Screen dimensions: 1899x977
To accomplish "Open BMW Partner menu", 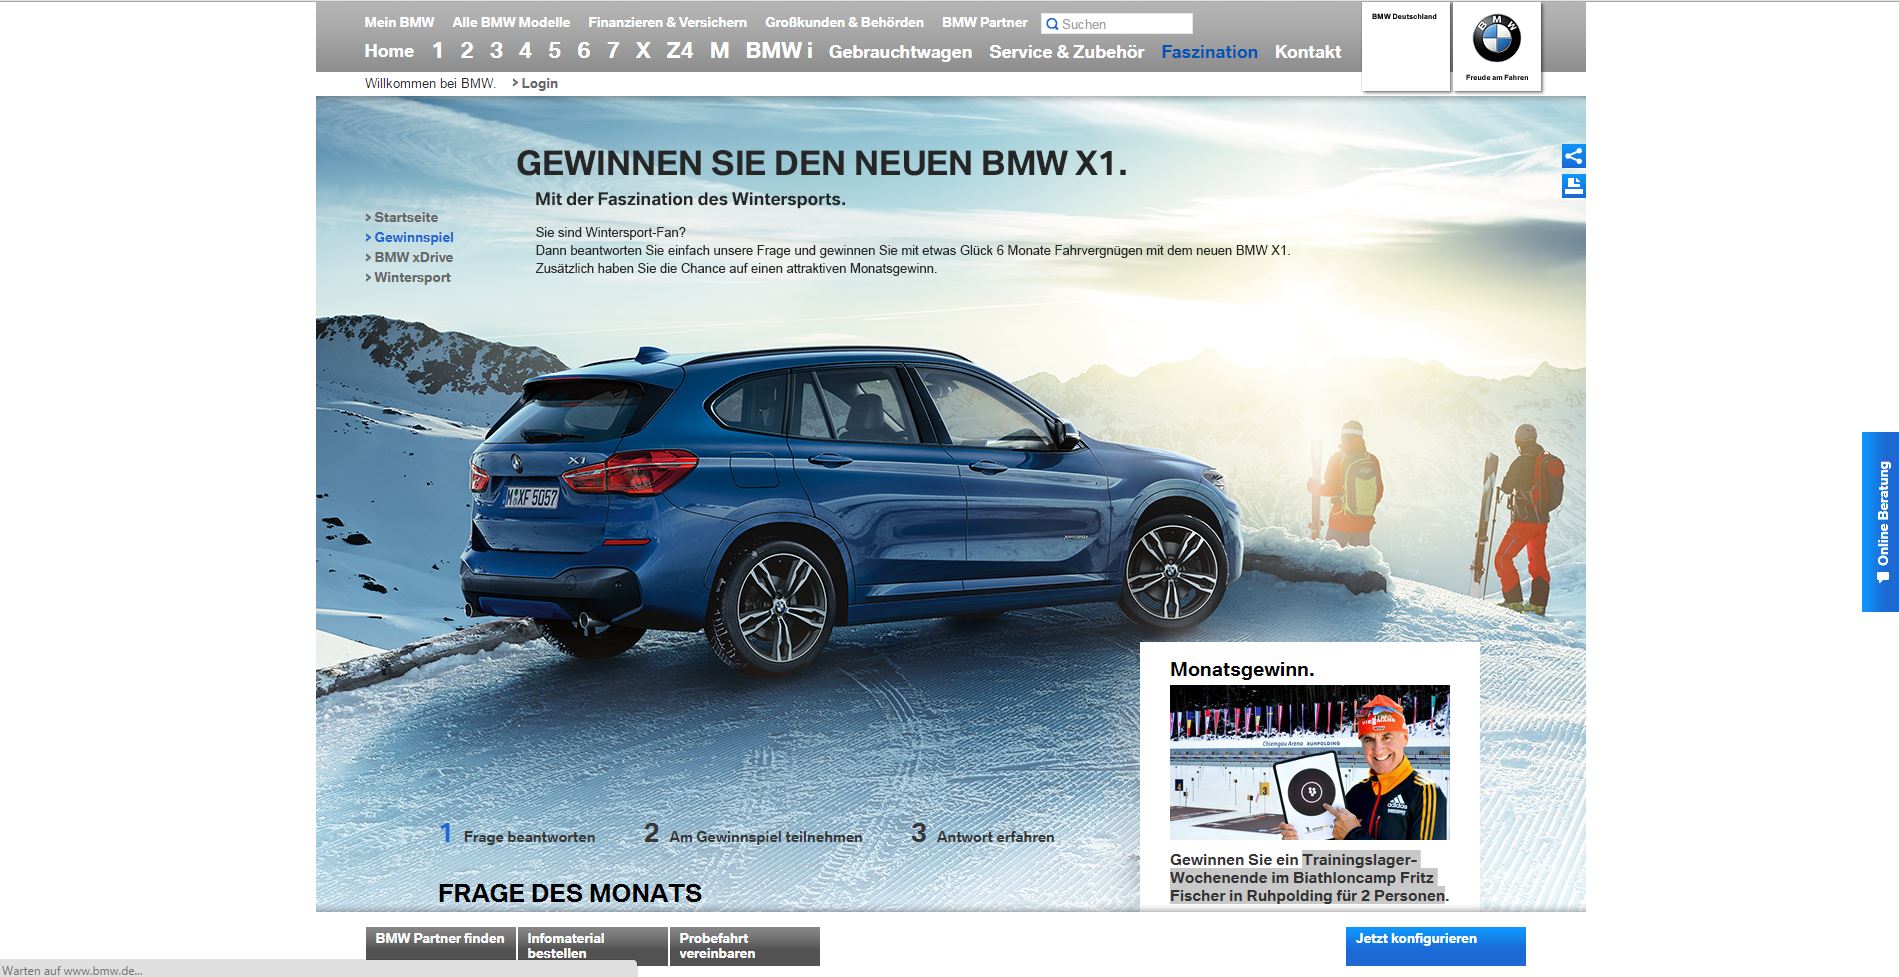I will (x=984, y=22).
